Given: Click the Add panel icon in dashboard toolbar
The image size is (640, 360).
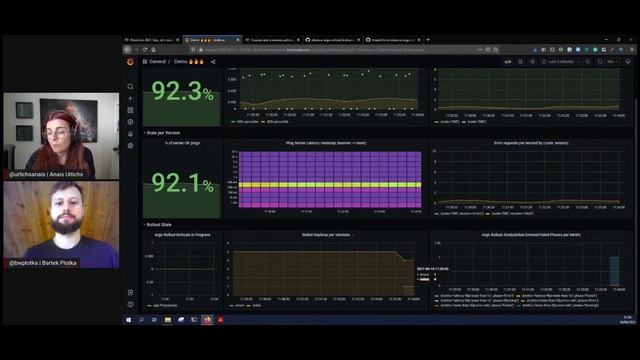Looking at the screenshot, I should pos(508,62).
